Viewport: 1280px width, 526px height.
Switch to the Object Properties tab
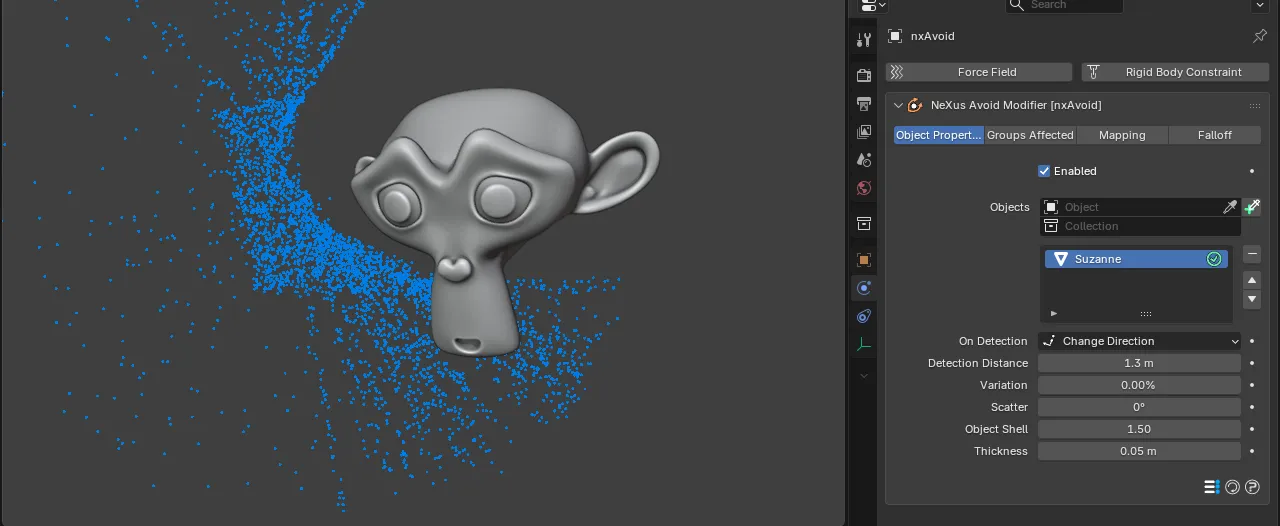point(939,135)
